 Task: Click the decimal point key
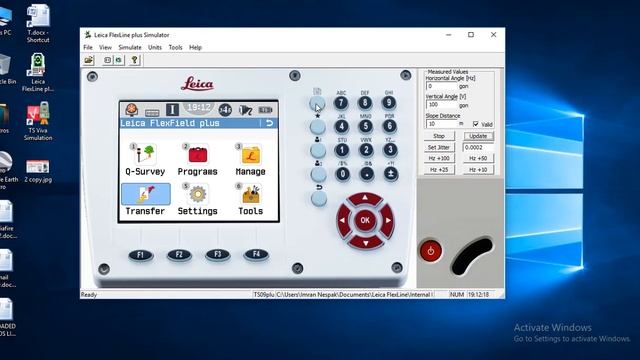pos(367,174)
